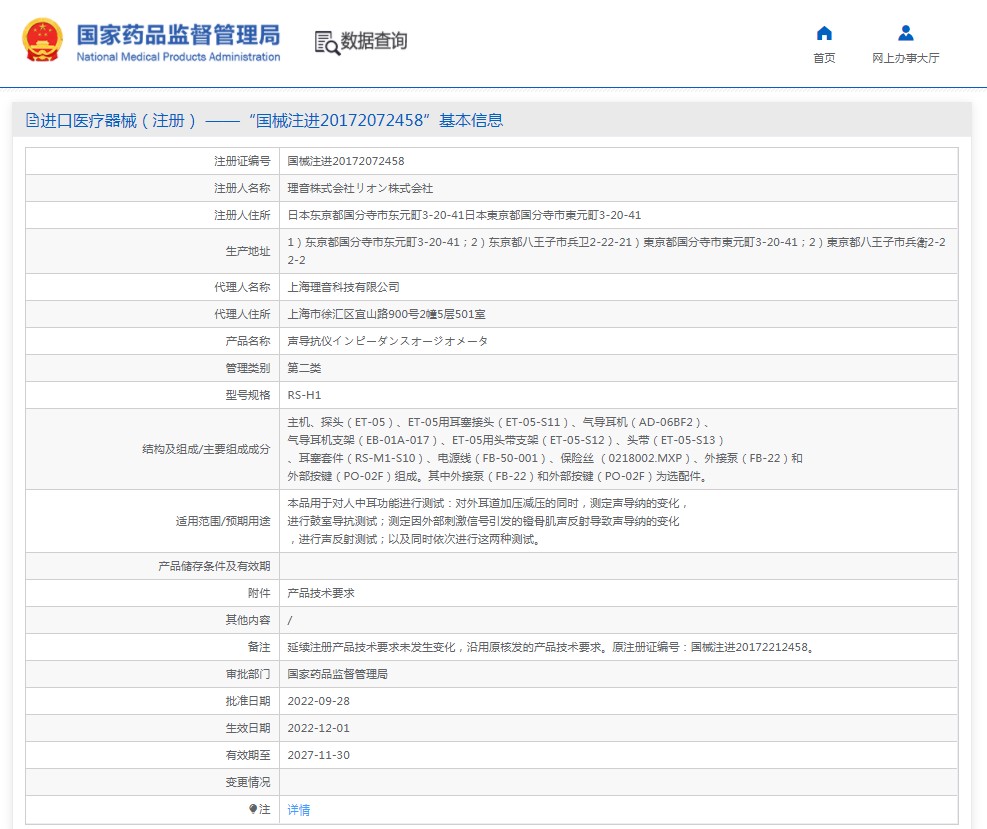Click the 结构及组成 description text
Screen dimensions: 987x829
pos(544,449)
